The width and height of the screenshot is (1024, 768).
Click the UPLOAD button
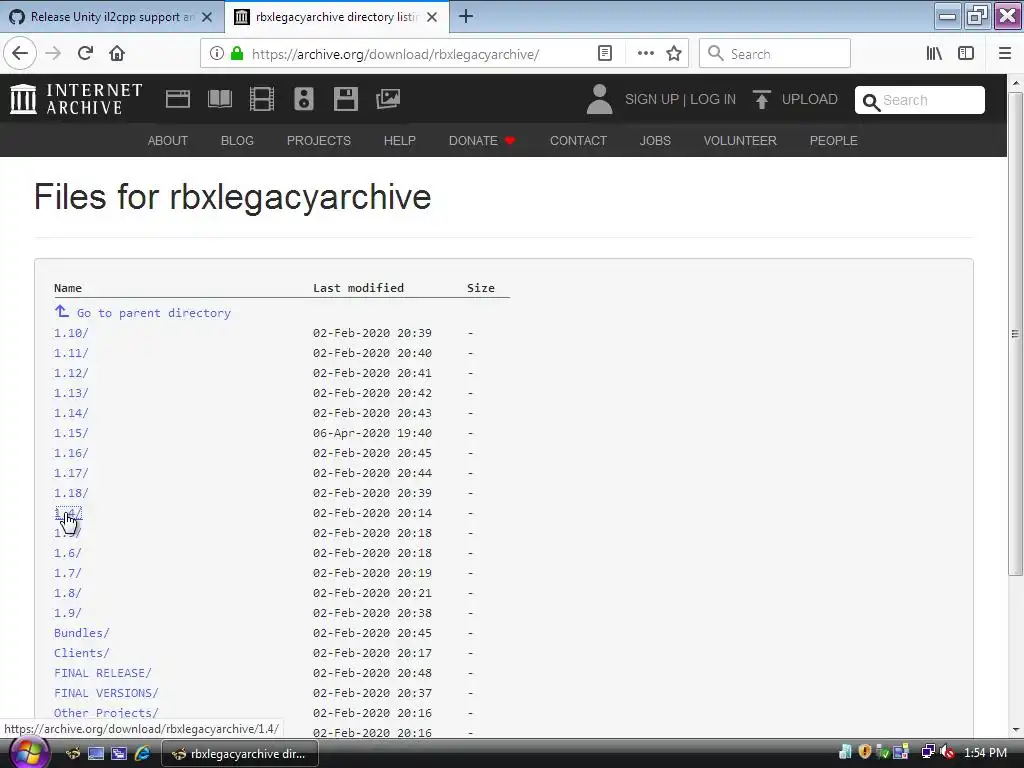point(795,99)
